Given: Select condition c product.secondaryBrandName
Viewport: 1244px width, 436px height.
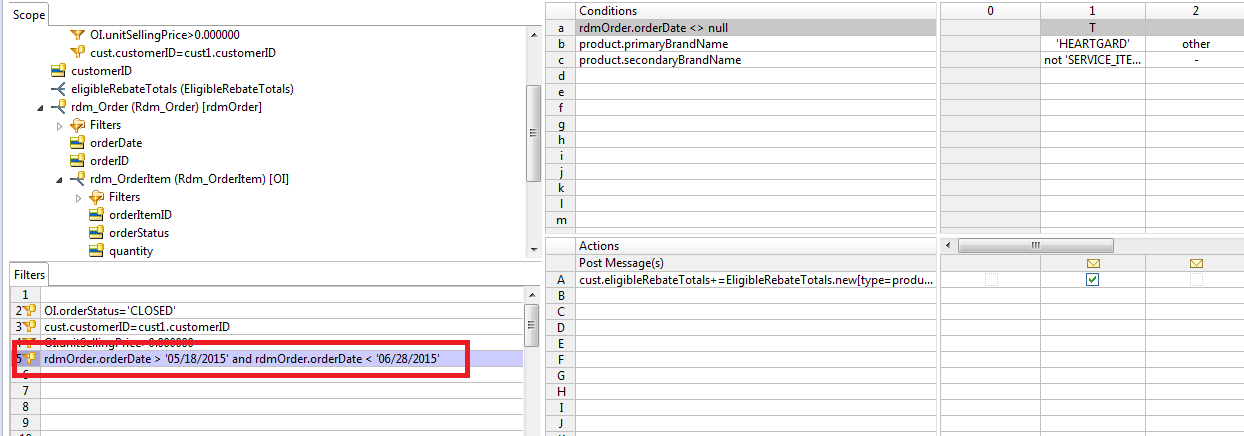Looking at the screenshot, I should coord(757,60).
